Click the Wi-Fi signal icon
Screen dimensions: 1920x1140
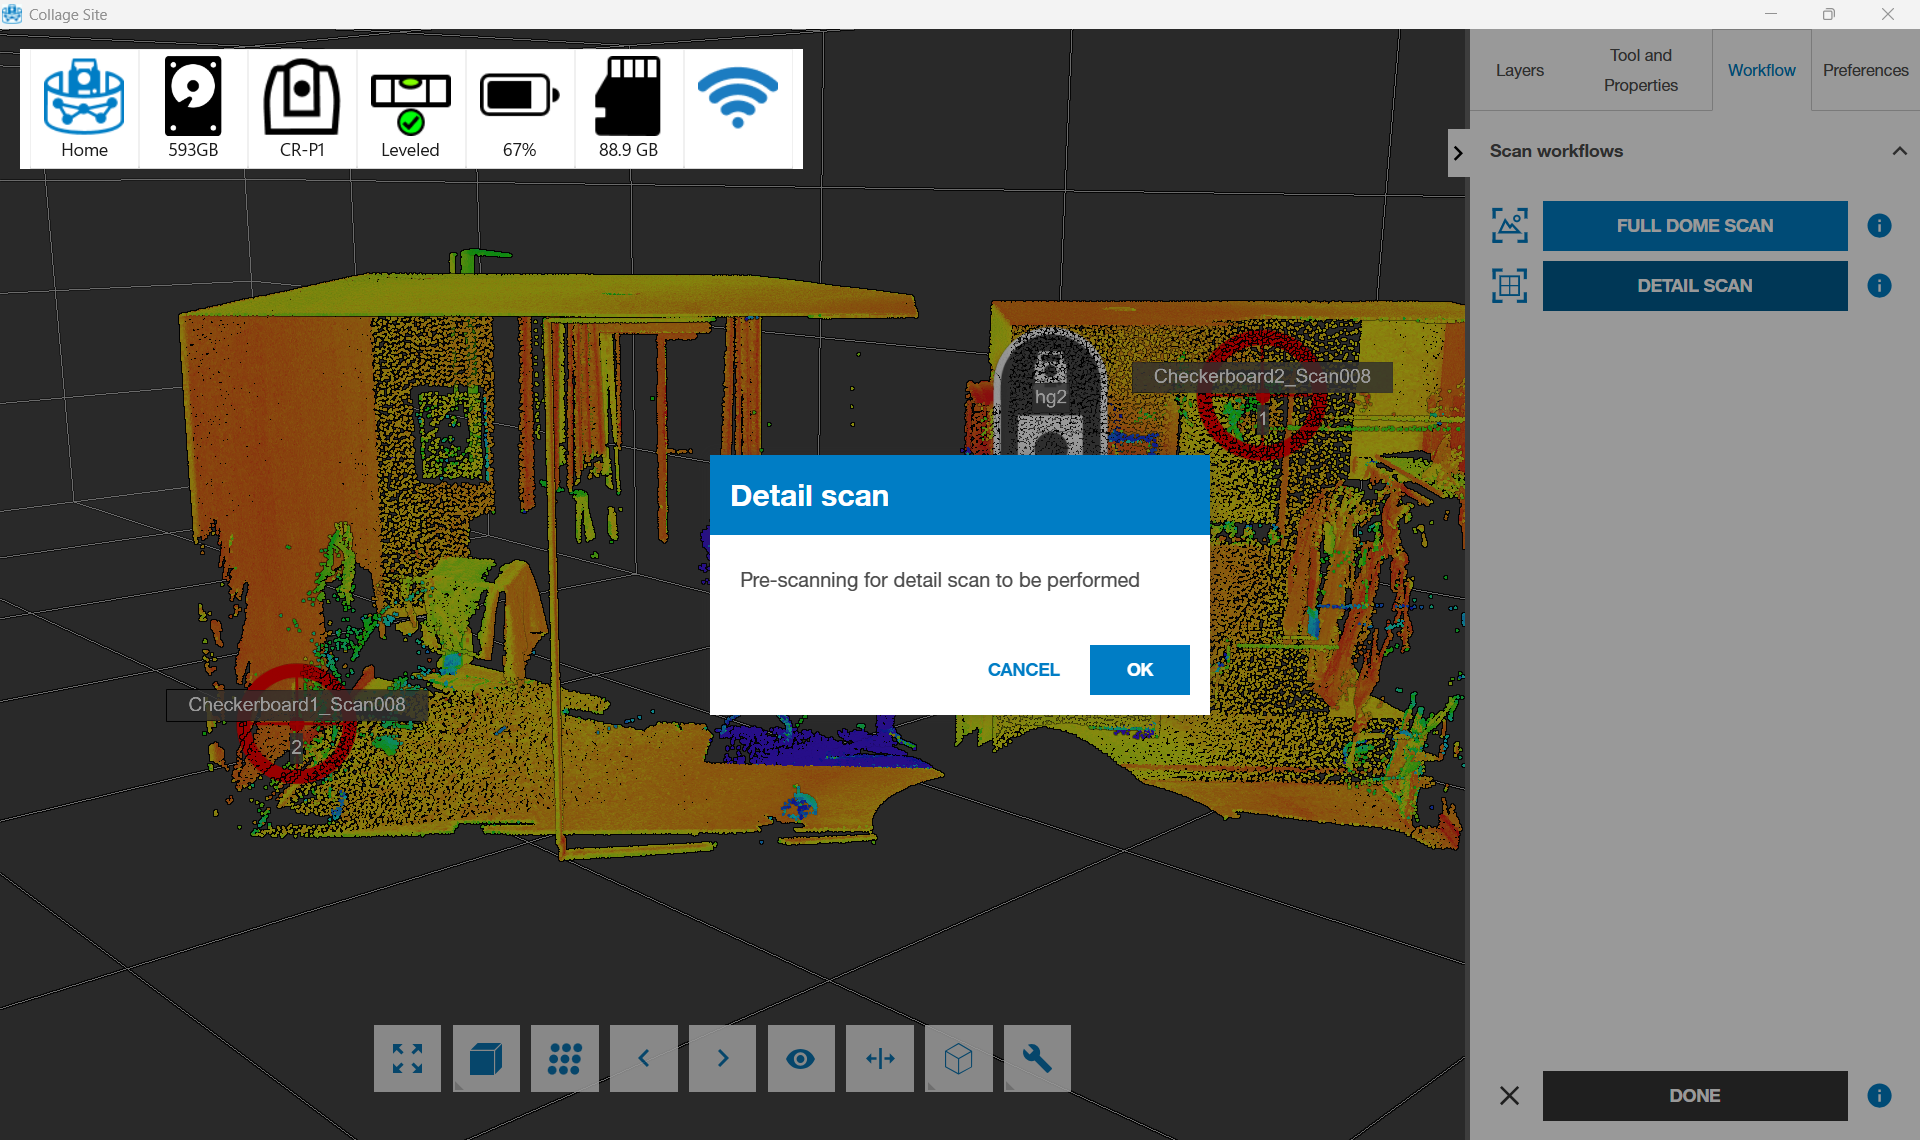click(x=737, y=98)
